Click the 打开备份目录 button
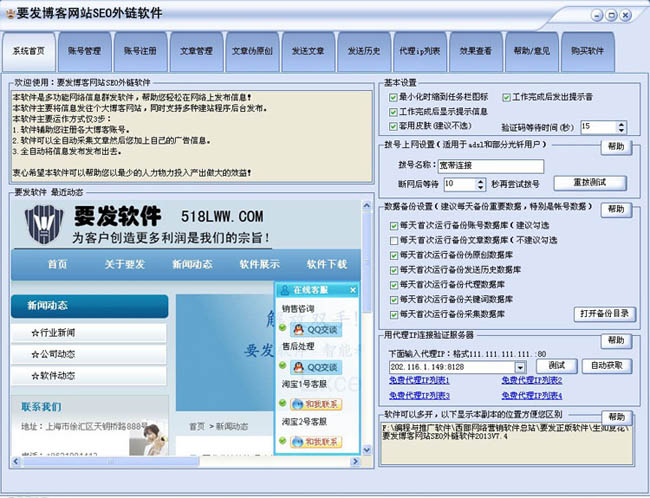Viewport: 650px width, 498px height. 604,314
